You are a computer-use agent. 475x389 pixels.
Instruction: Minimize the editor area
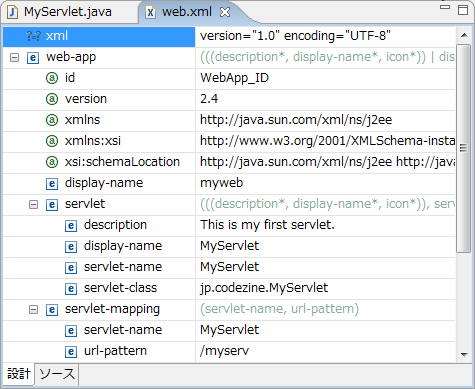tap(445, 7)
